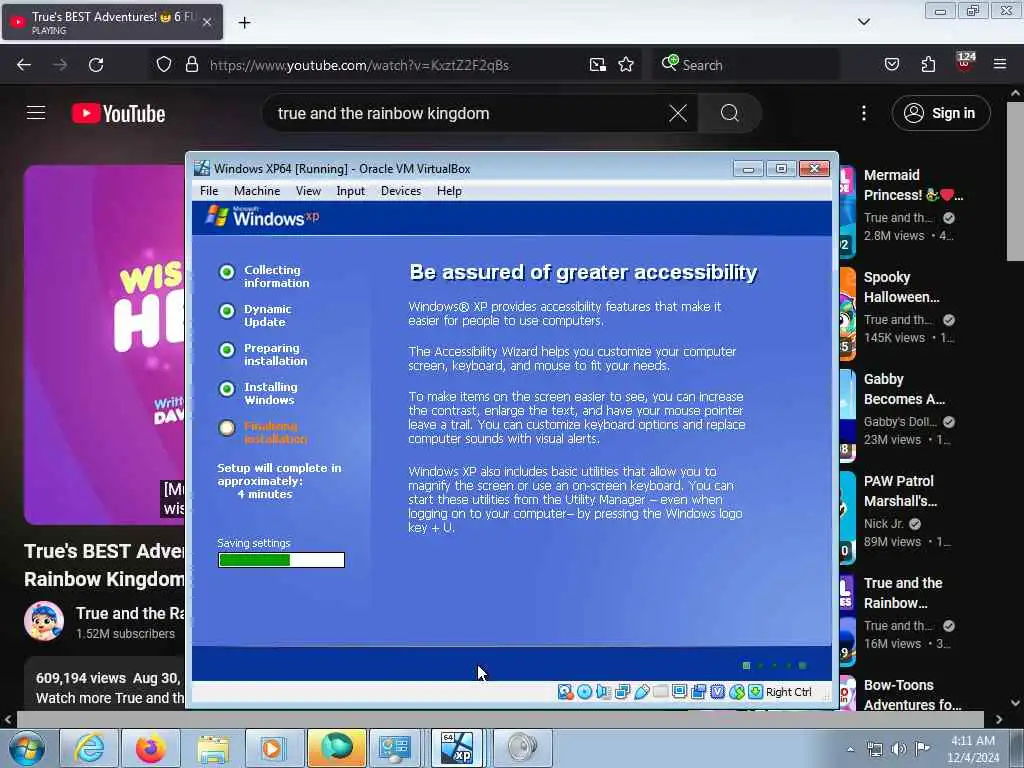Open the Firefox application menu
The image size is (1024, 768).
pyautogui.click(x=1000, y=64)
